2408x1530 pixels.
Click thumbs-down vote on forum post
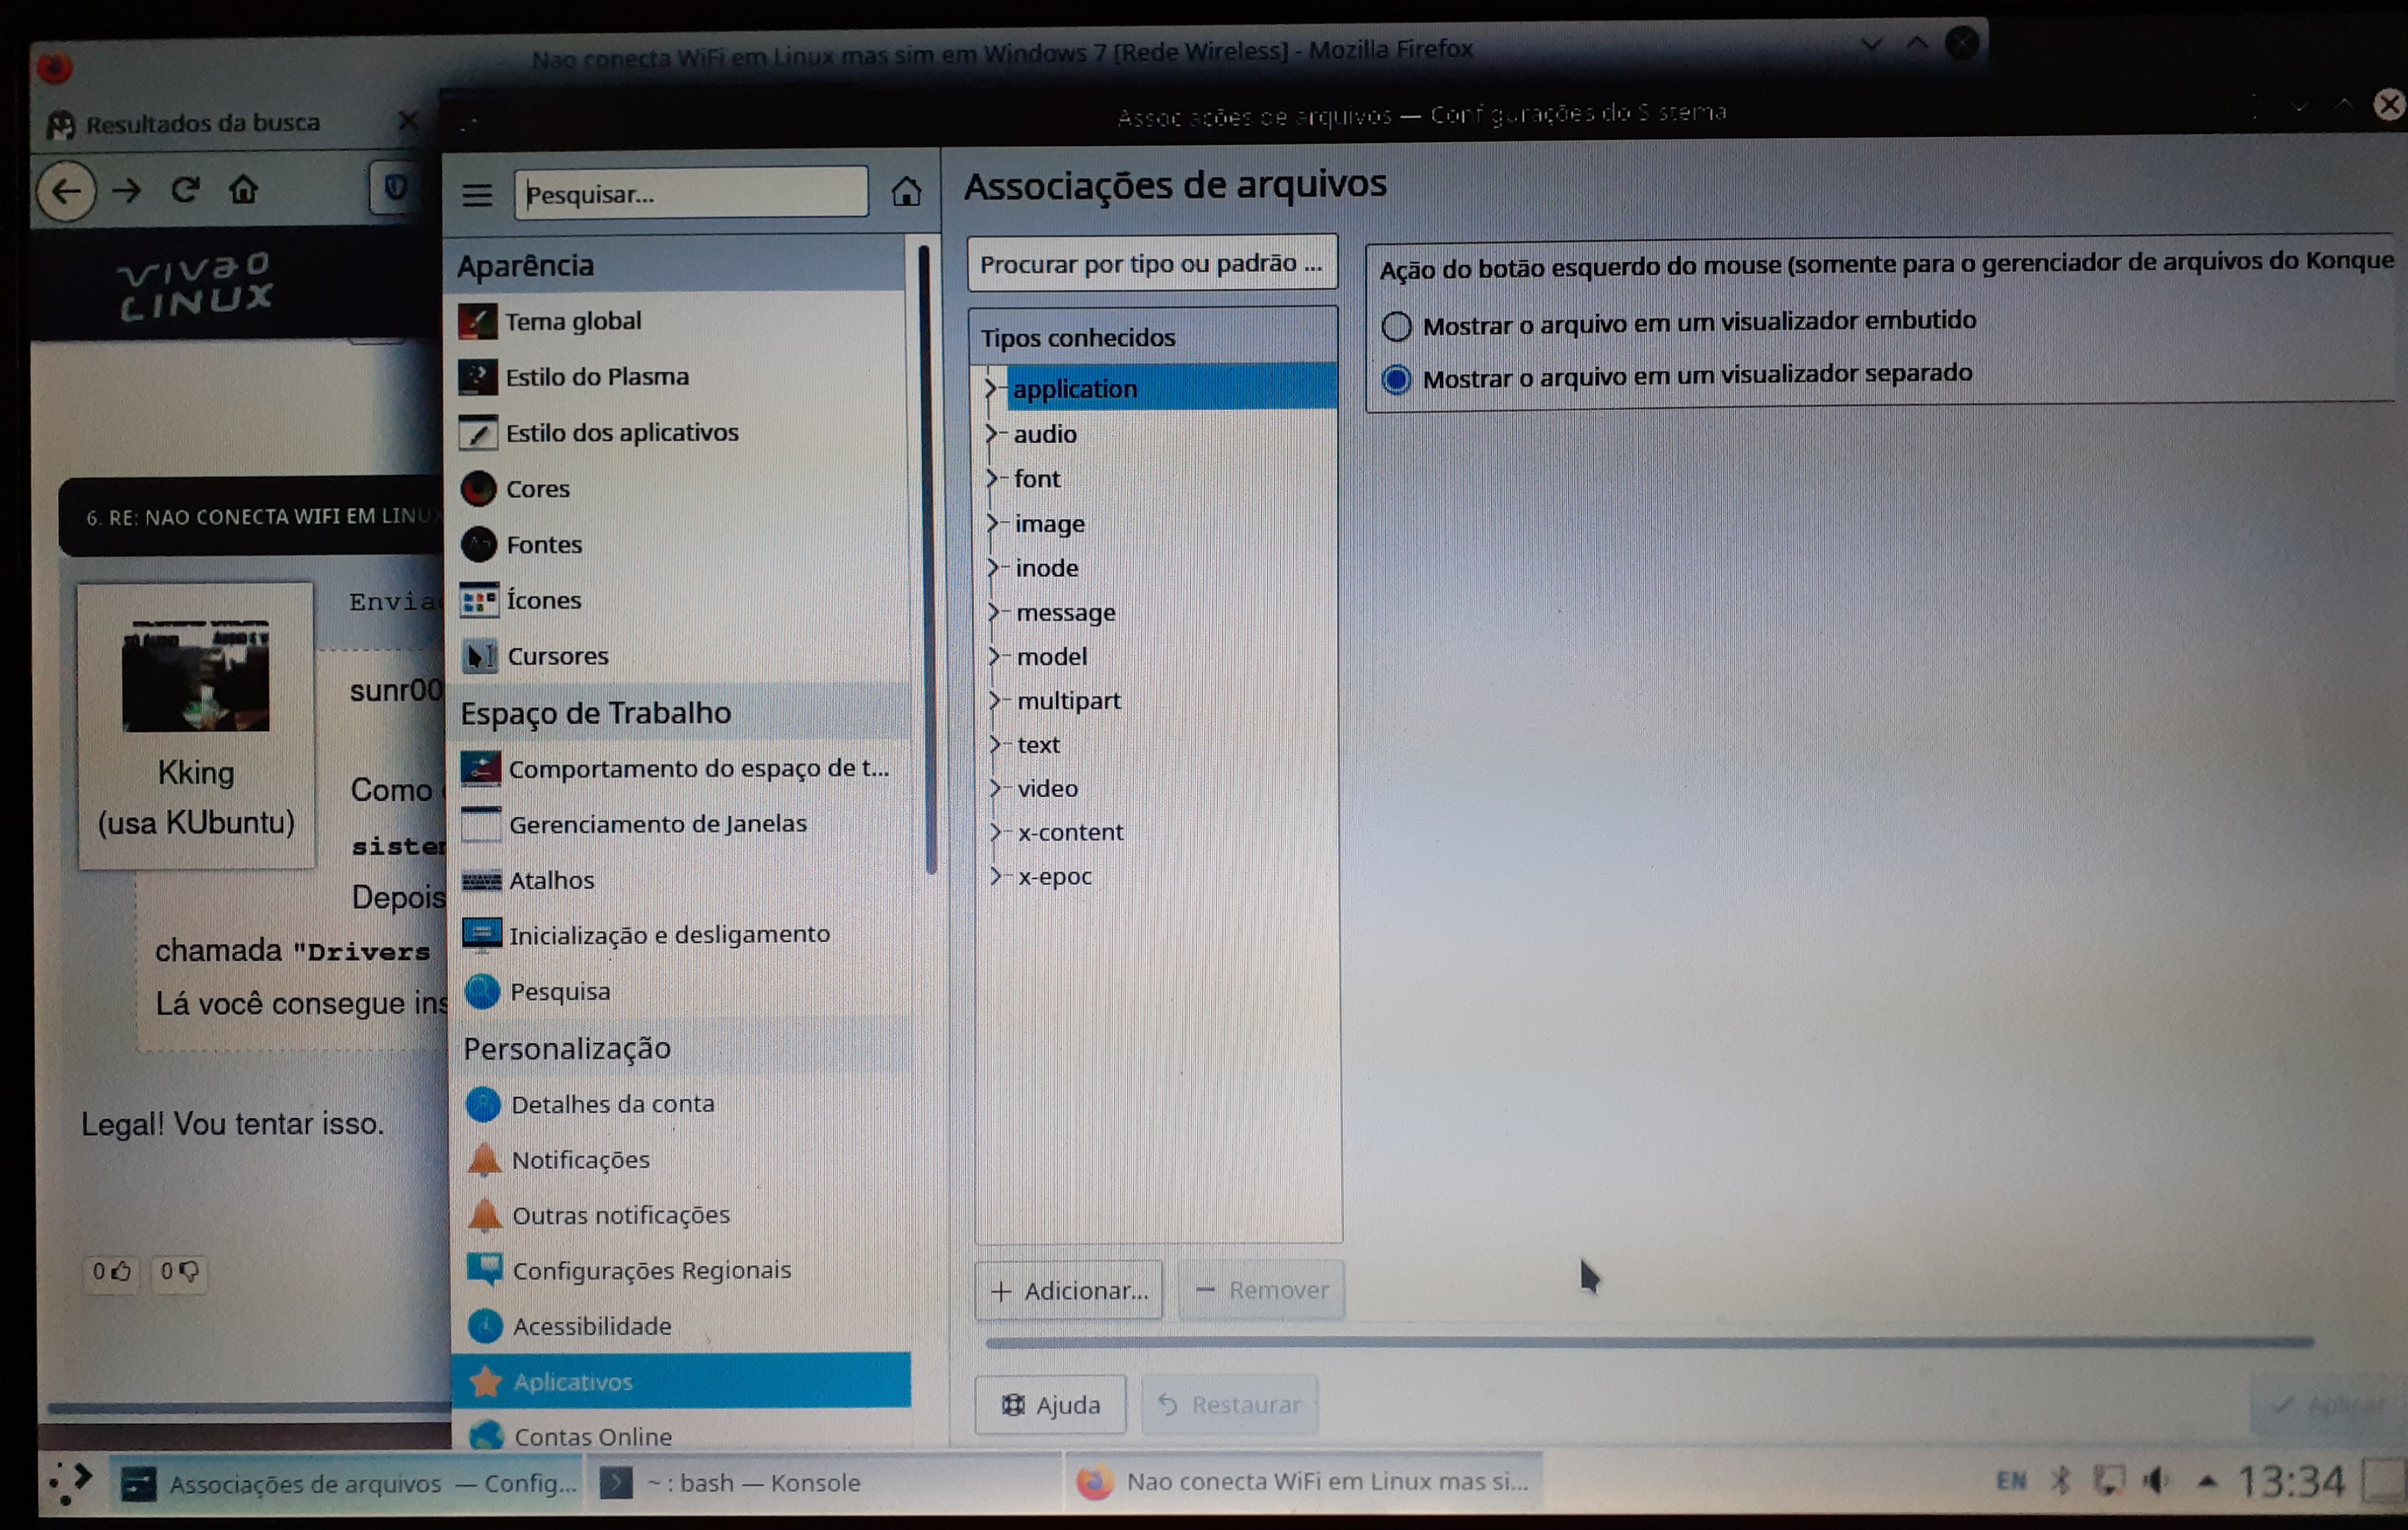(x=179, y=1271)
